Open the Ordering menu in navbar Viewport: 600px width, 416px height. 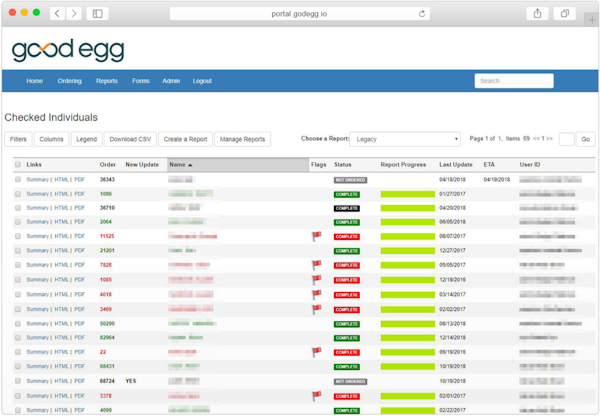[x=69, y=81]
